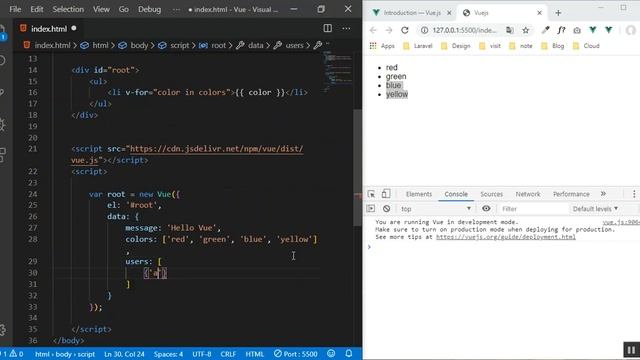Click the Chrome address bar
Screen dimensions: 640x360
point(465,30)
